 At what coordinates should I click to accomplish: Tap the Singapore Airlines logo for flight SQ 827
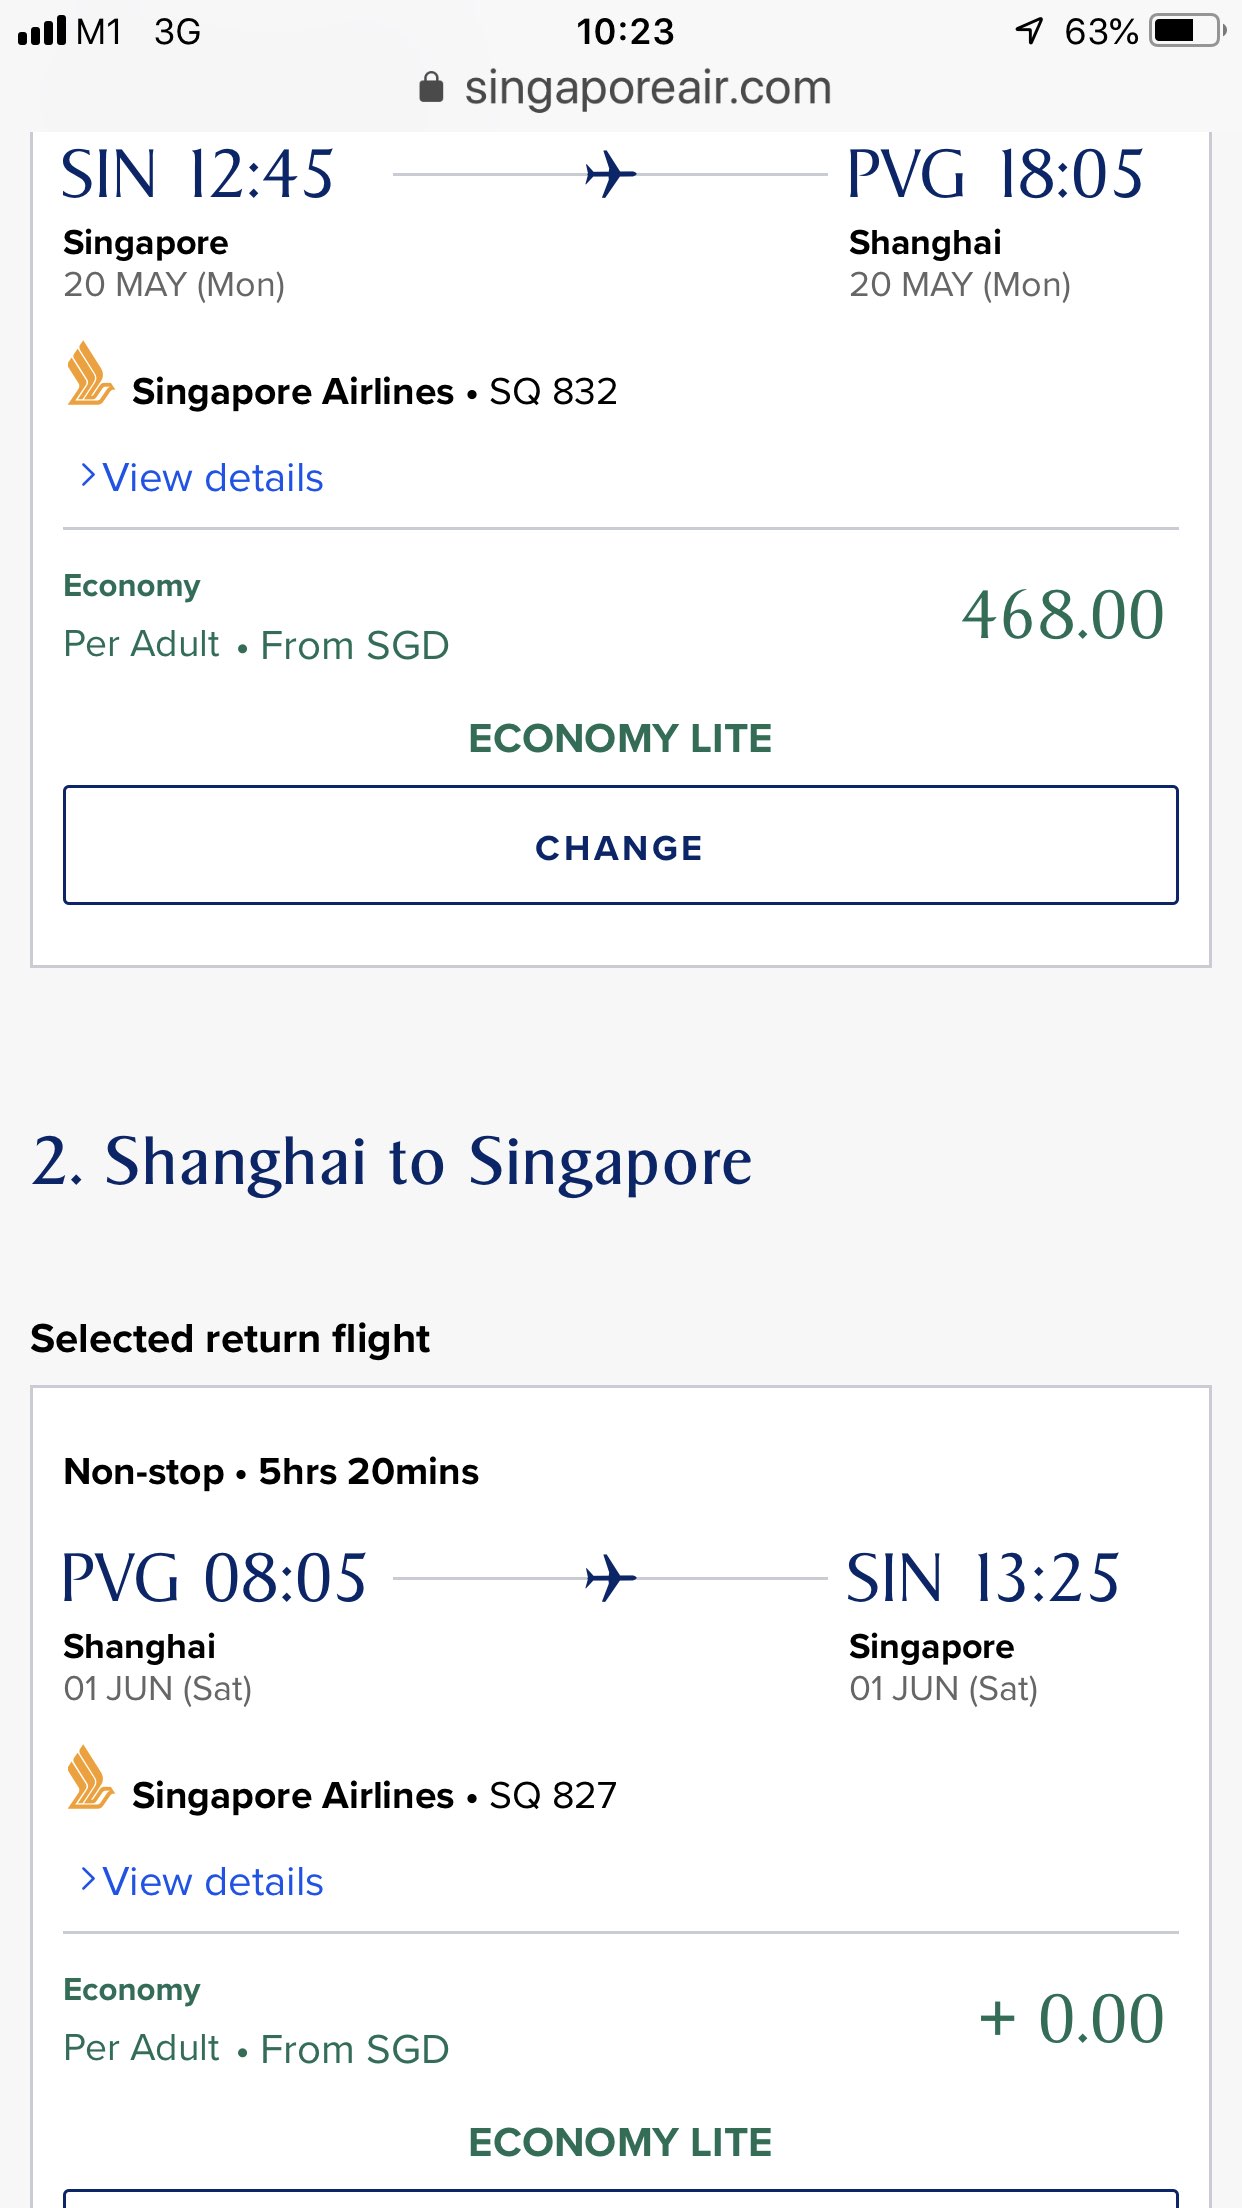[x=90, y=1779]
